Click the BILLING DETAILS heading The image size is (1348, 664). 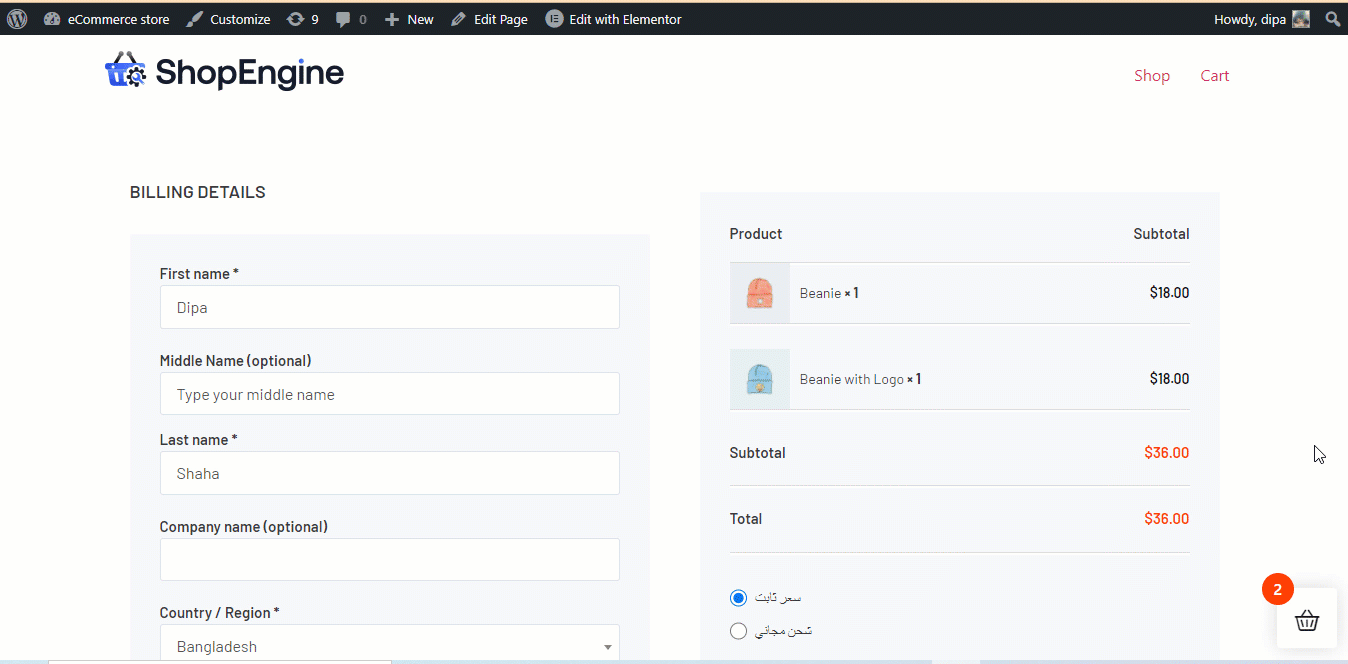click(198, 192)
